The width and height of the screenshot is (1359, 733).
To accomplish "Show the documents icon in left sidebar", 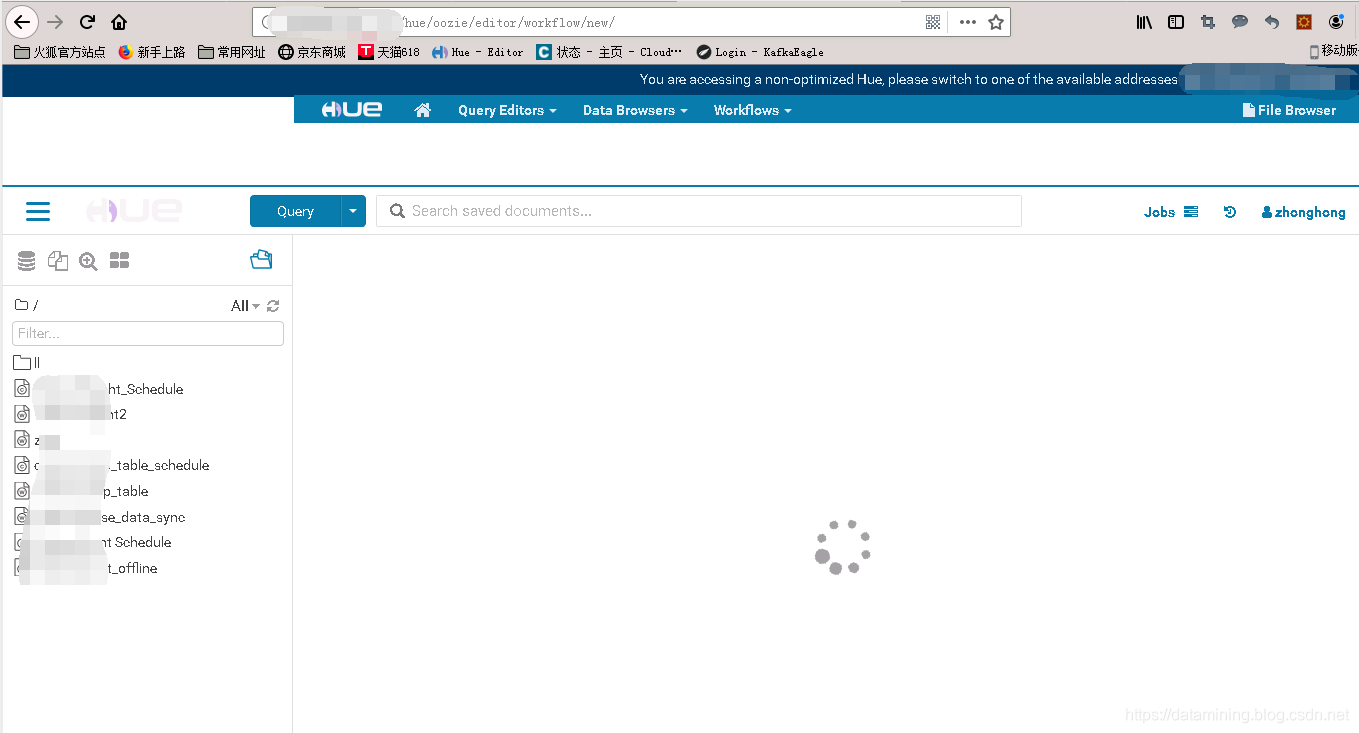I will (58, 261).
